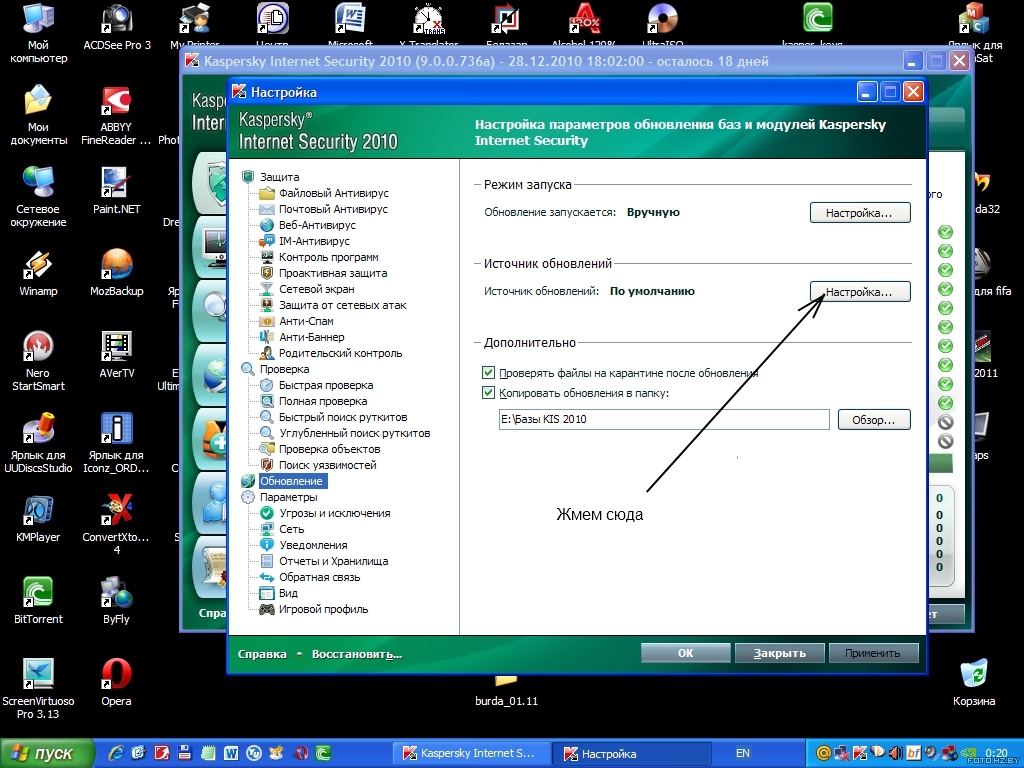Open Быстрый поиск руткитов settings
1024x768 pixels.
343,417
